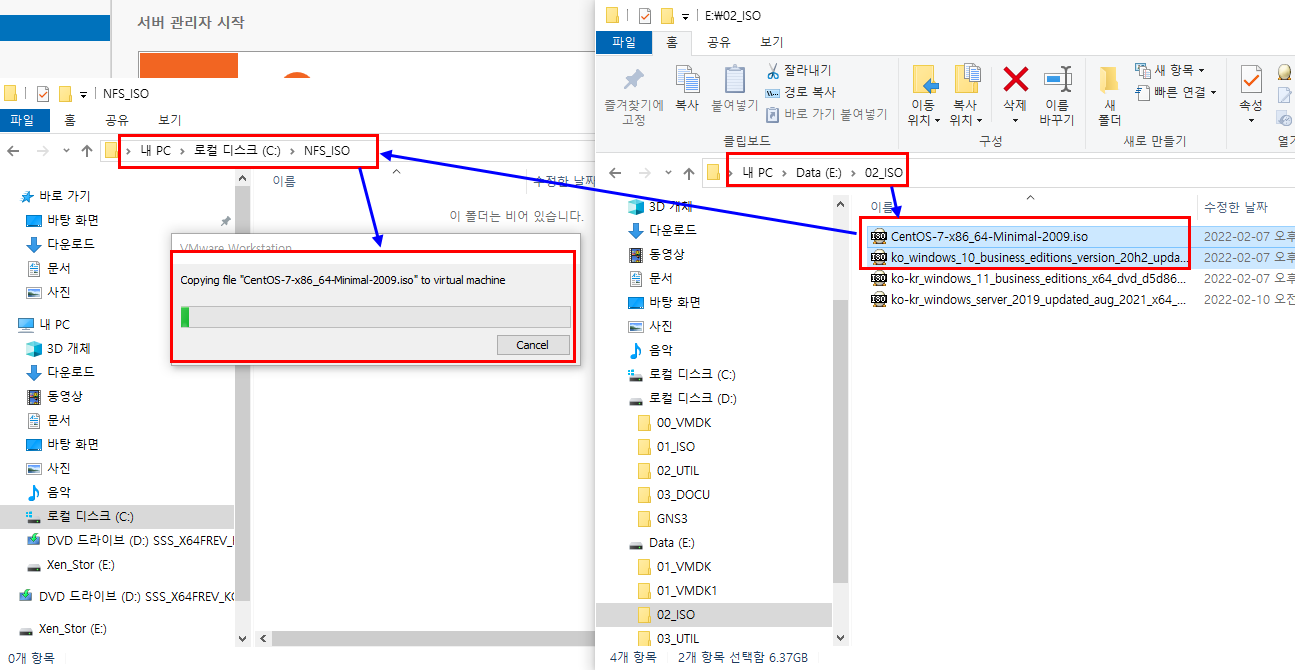Open quick access toolbar dropdown in E:\02_ISO window
1295x670 pixels.
pyautogui.click(x=685, y=16)
